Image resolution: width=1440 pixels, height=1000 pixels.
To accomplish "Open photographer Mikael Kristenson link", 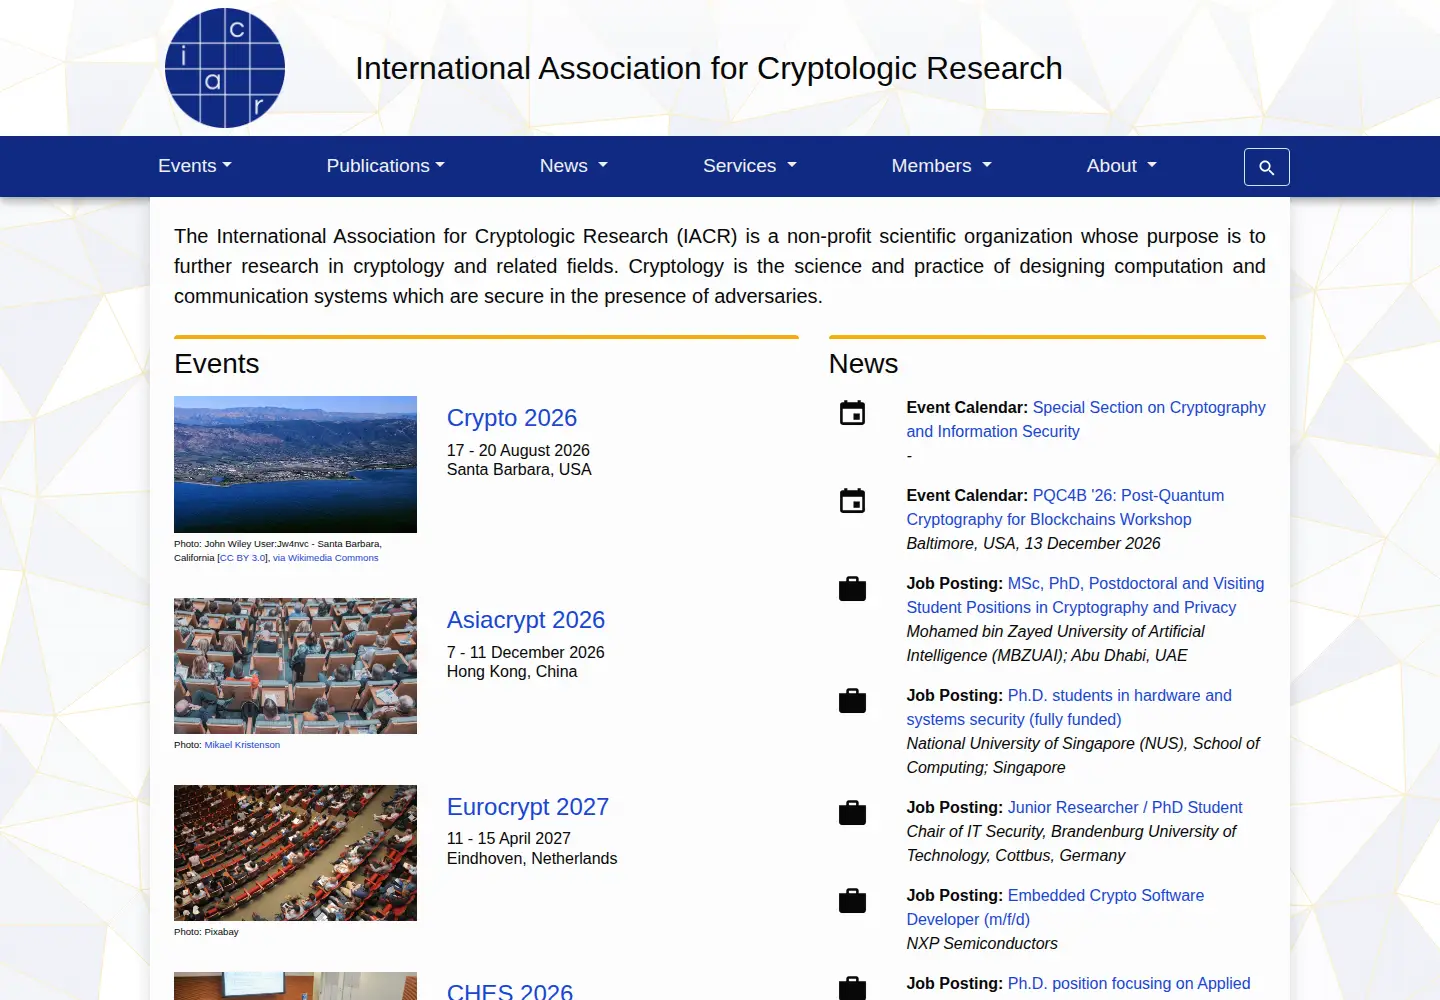I will tap(242, 745).
